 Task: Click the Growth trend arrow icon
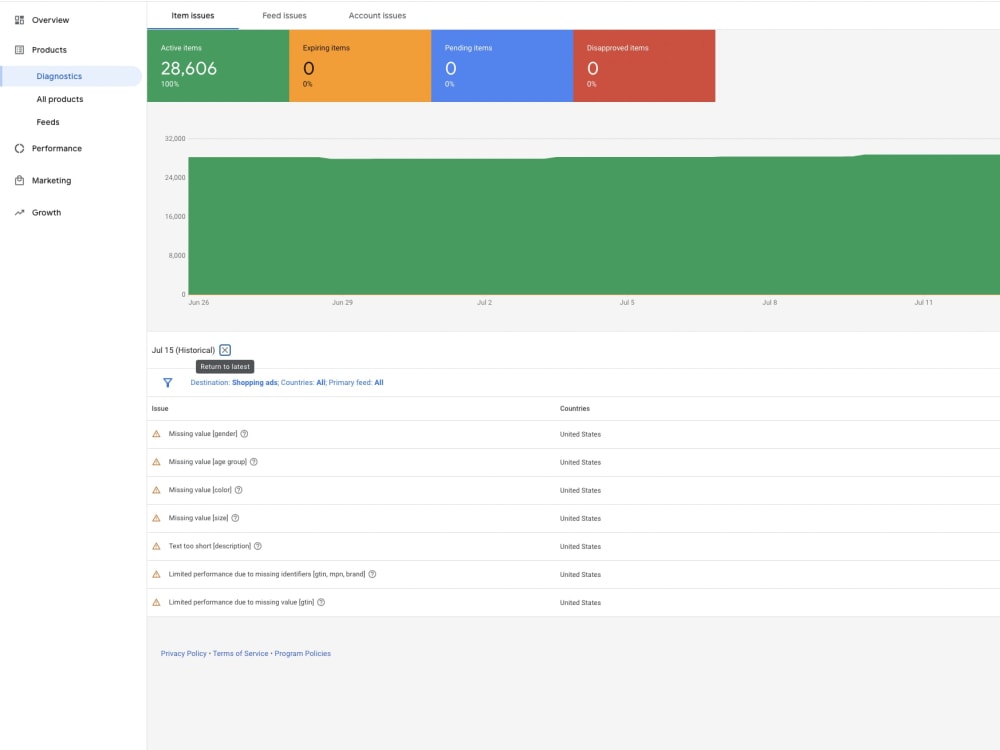tap(19, 213)
